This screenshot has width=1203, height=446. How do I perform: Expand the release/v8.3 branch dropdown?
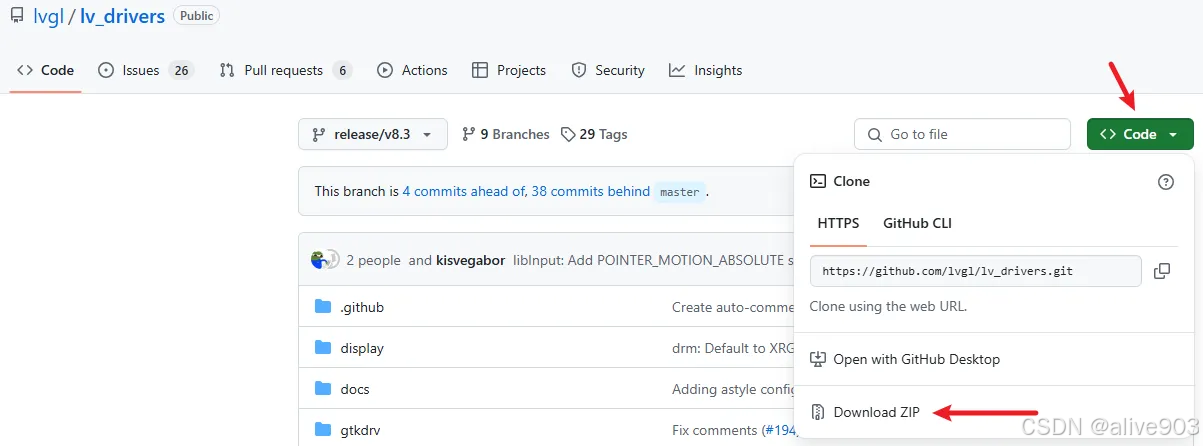pos(372,134)
